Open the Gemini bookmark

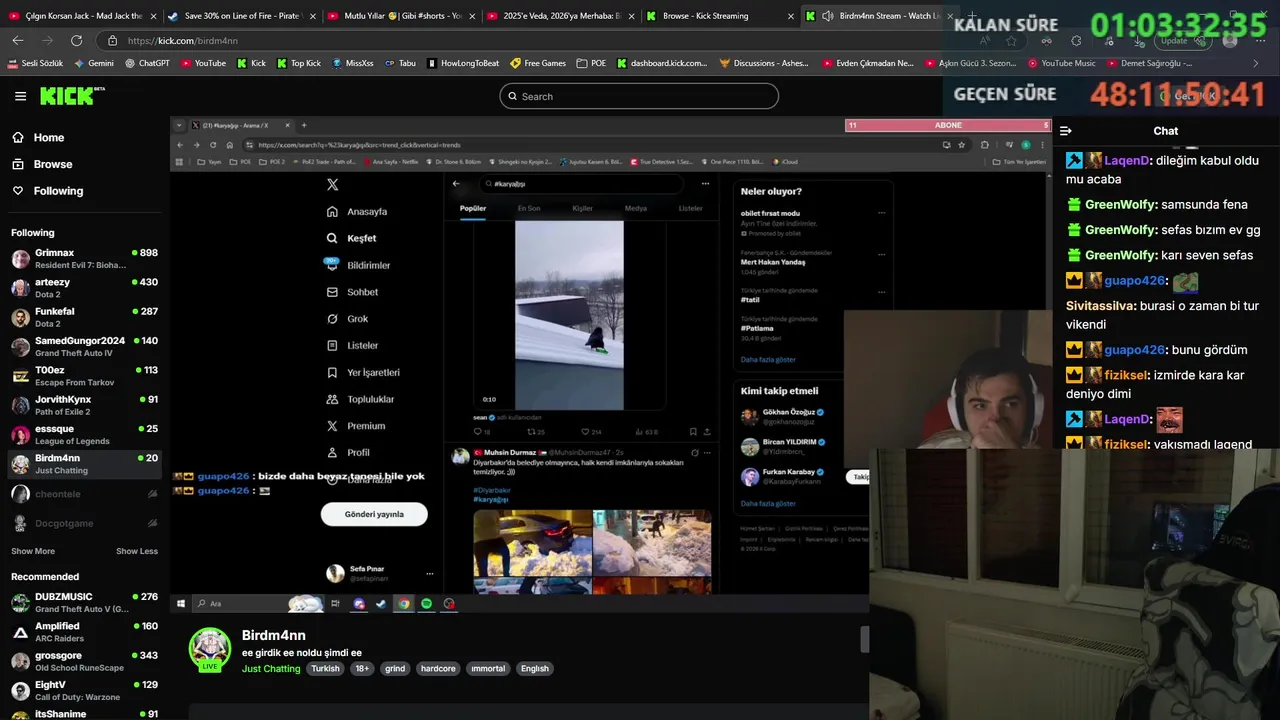pos(93,63)
